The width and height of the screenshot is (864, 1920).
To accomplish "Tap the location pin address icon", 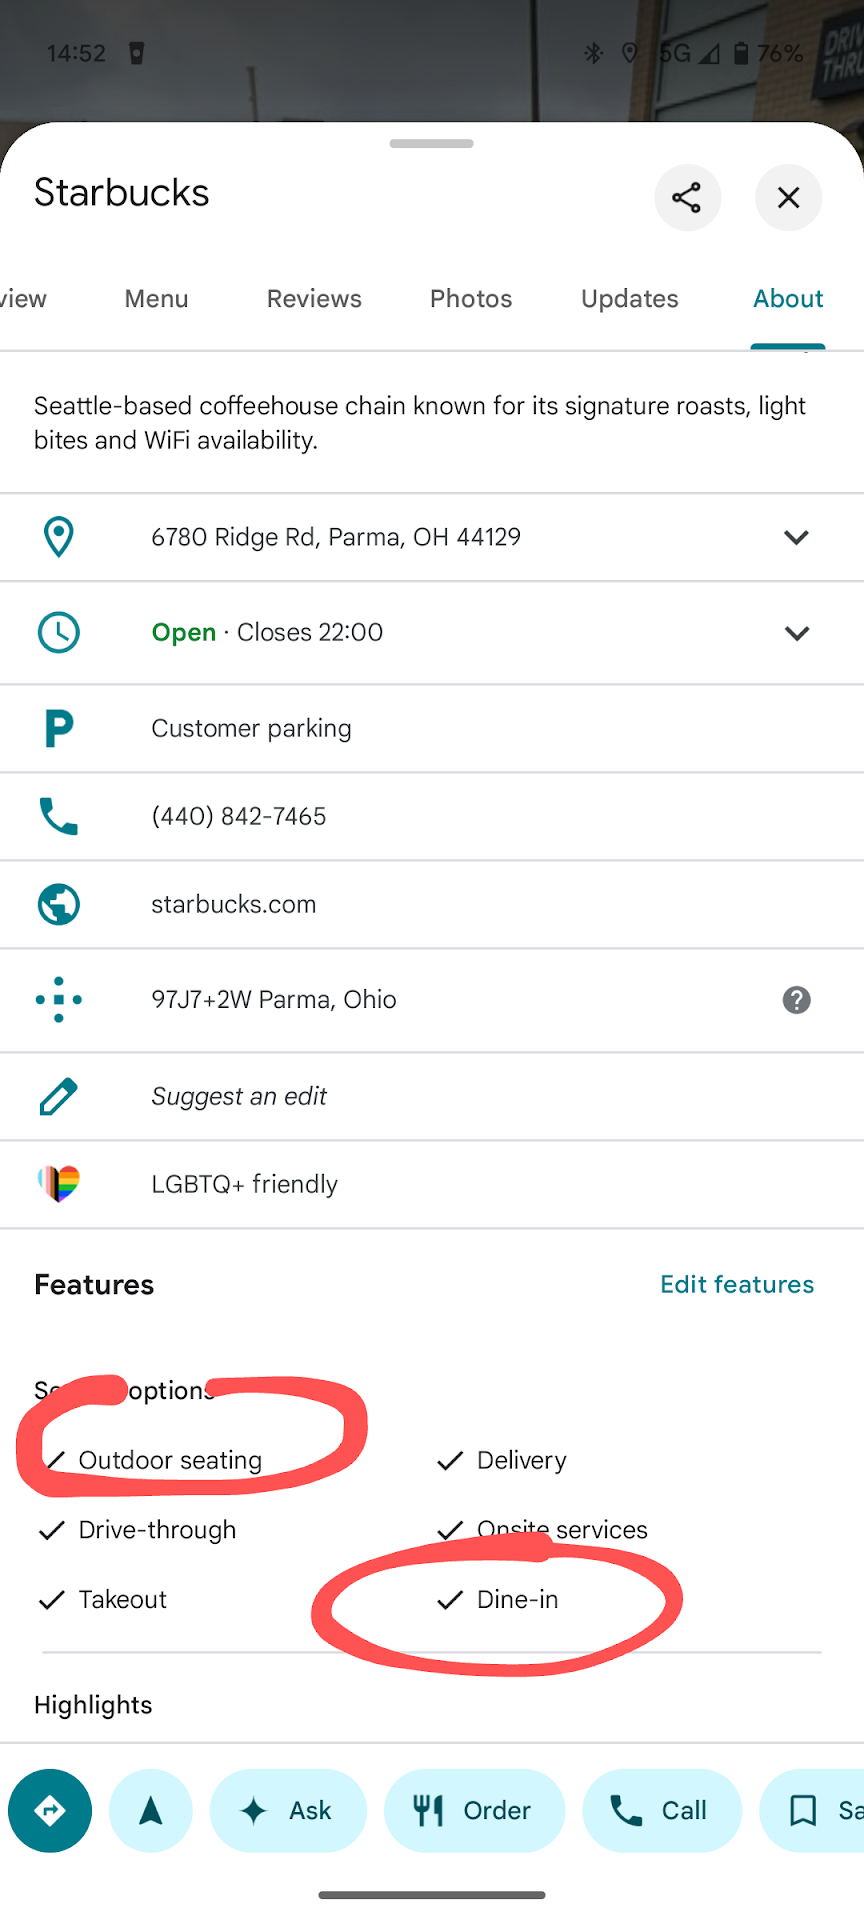I will point(59,537).
